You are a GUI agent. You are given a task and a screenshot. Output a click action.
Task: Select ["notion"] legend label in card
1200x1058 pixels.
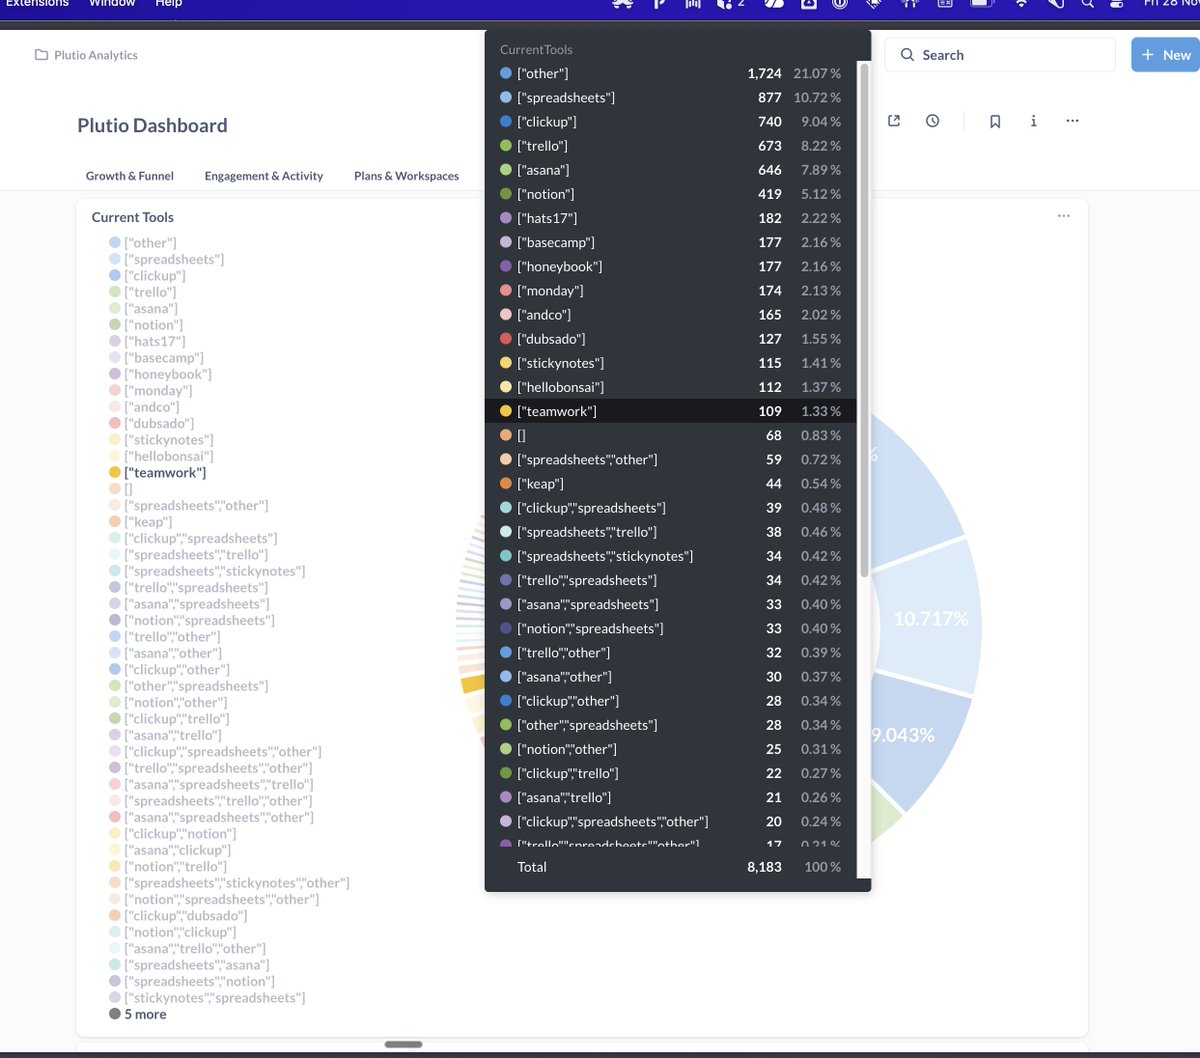154,325
